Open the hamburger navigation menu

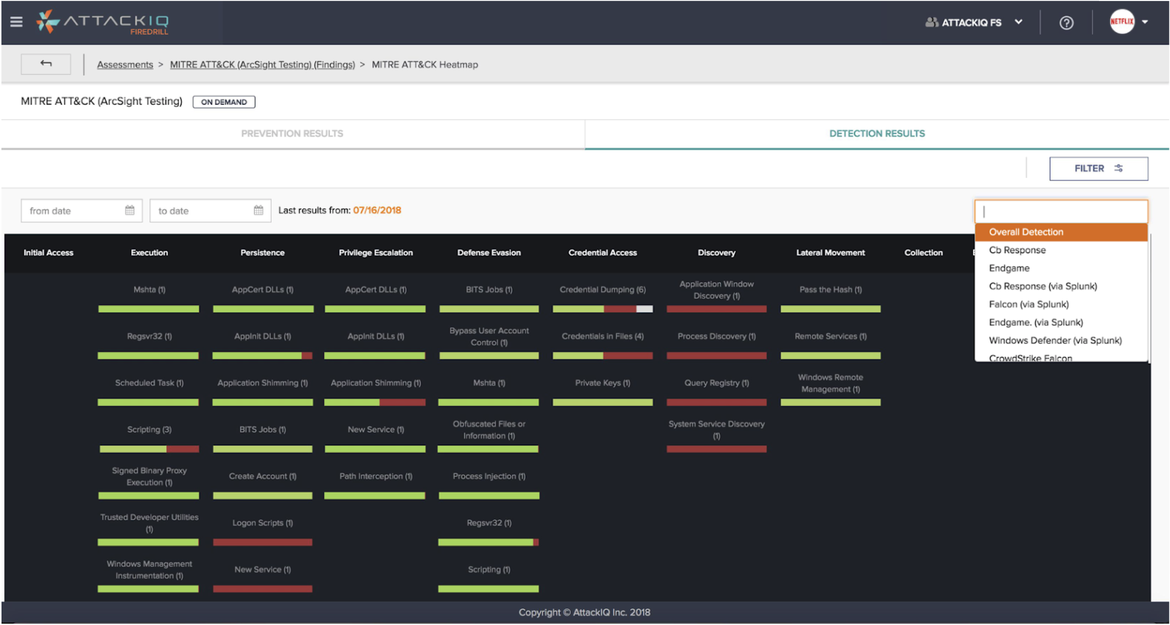tap(16, 22)
